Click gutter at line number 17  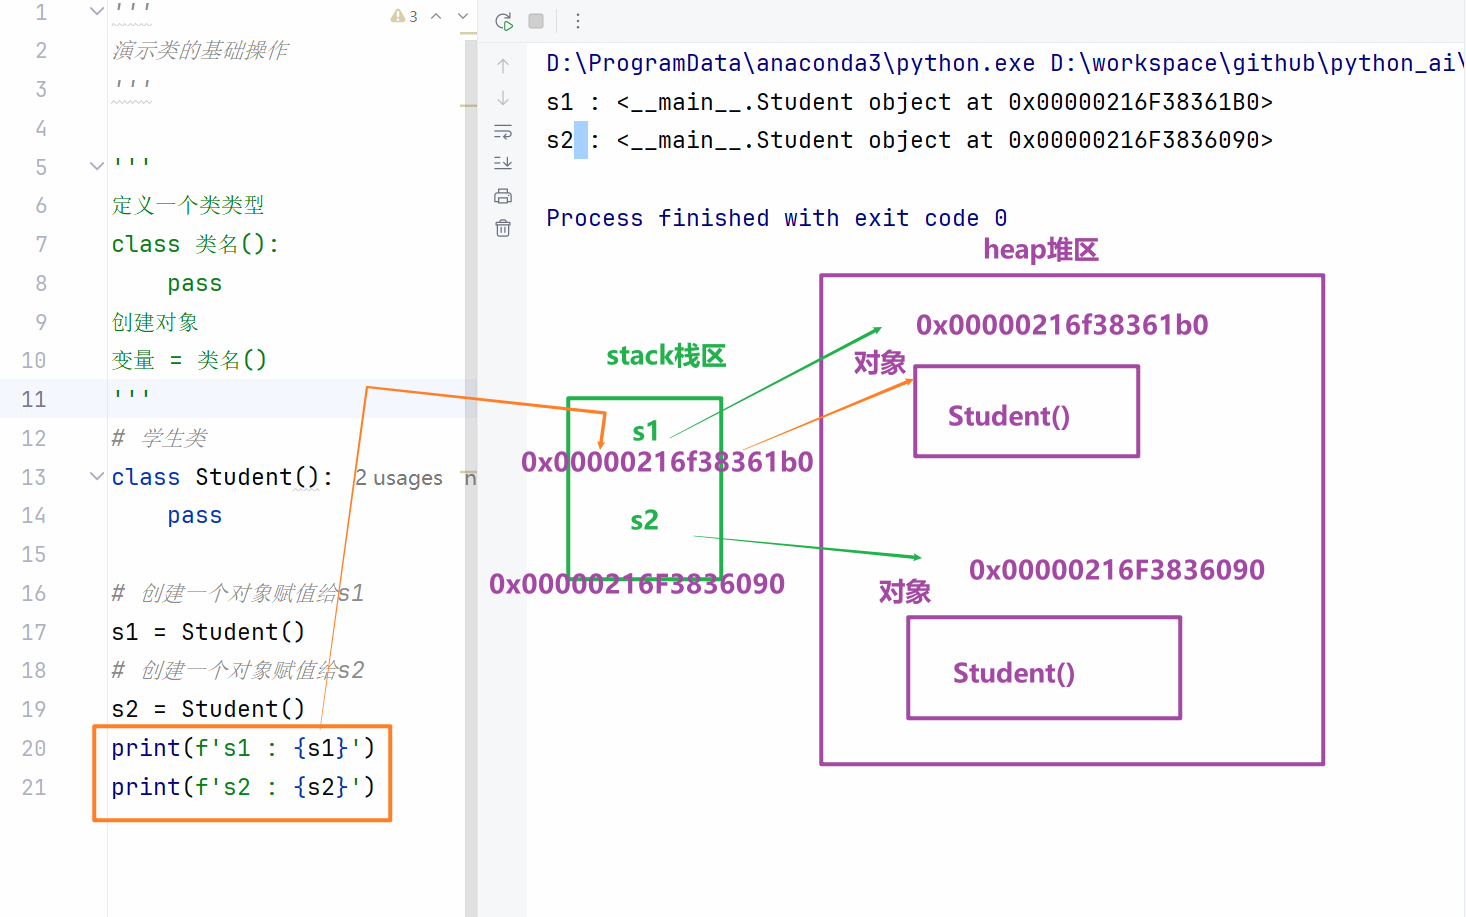[34, 632]
